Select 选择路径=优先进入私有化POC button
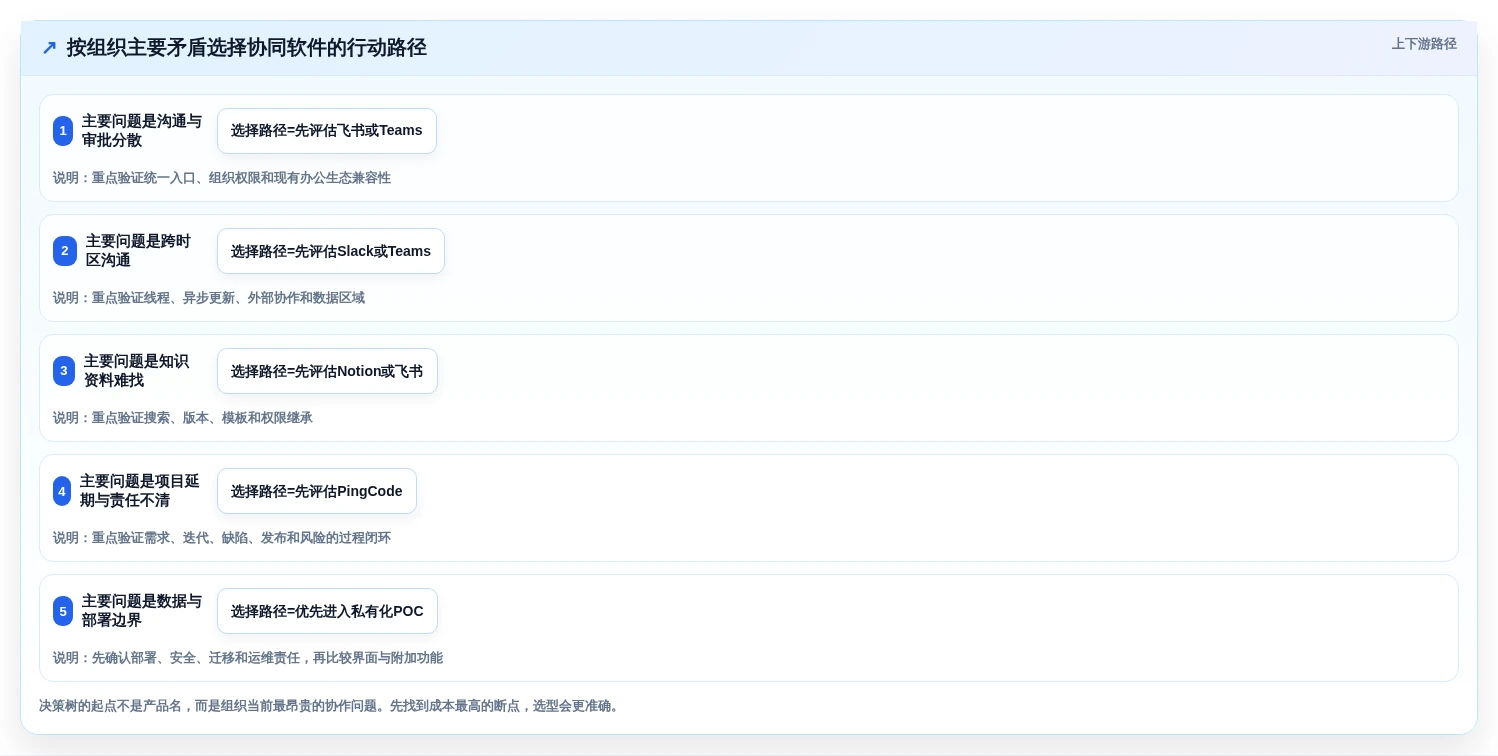The height and width of the screenshot is (756, 1498). (x=327, y=611)
